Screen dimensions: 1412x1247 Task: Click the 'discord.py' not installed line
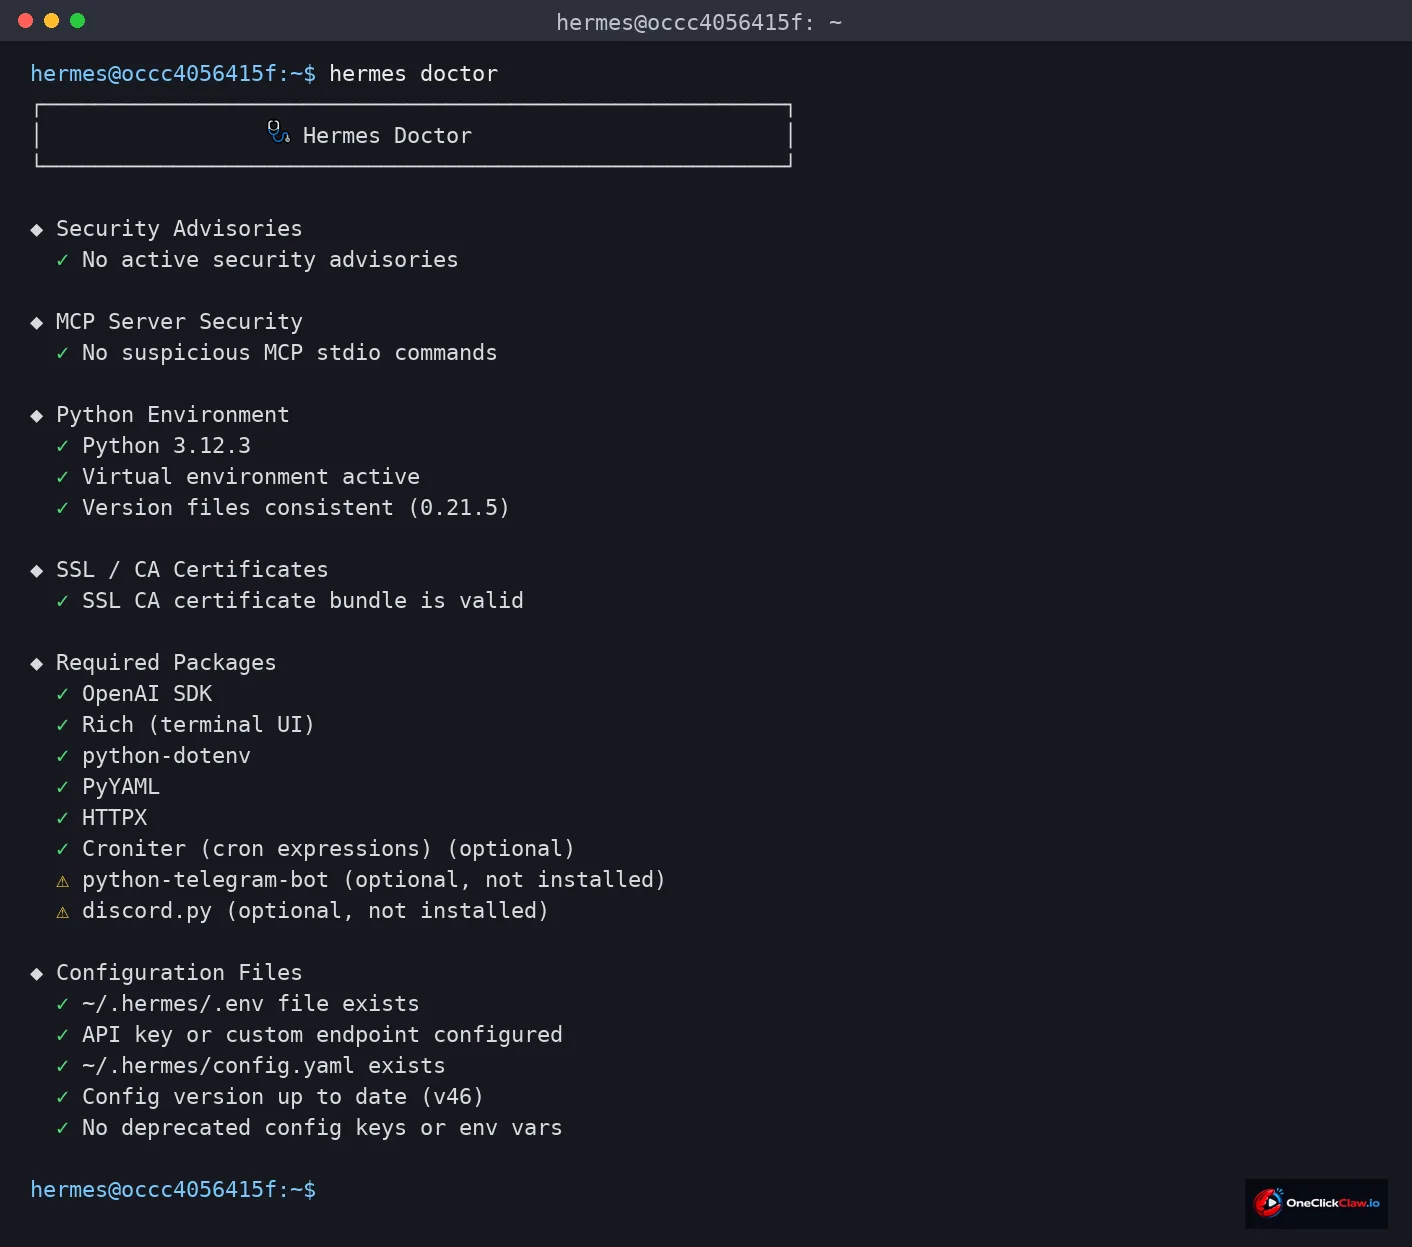[x=315, y=911]
